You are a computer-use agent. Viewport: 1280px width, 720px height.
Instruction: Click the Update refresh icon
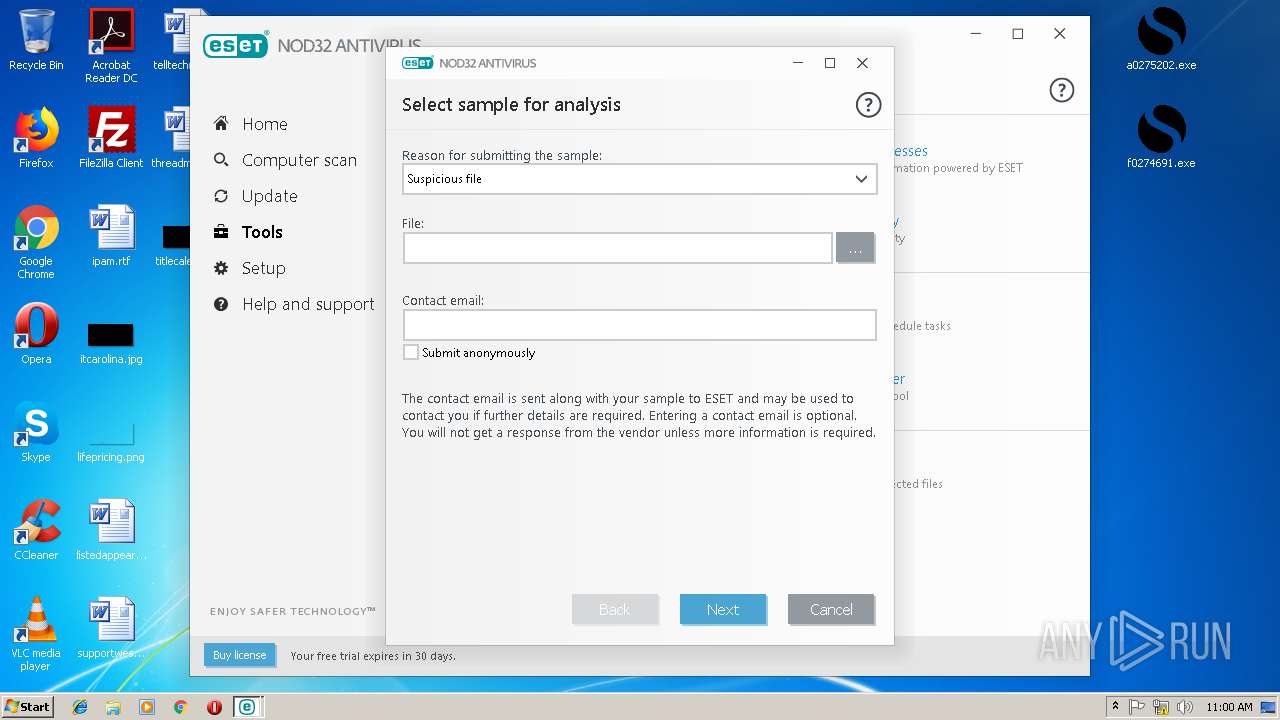coord(221,196)
